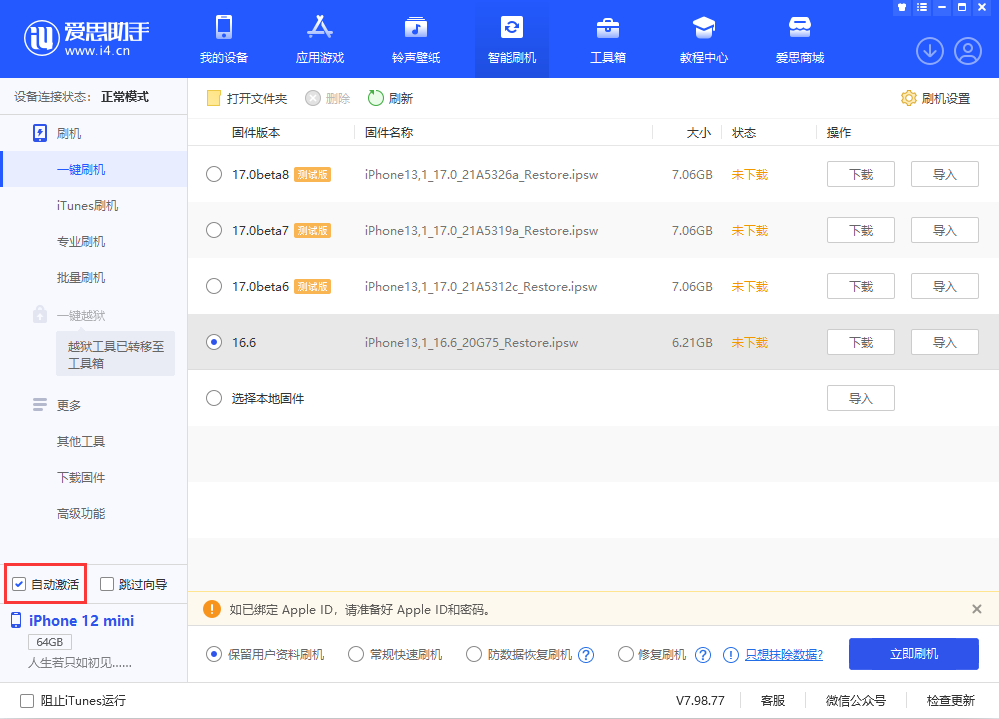Image resolution: width=999 pixels, height=719 pixels.
Task: Open the 工具箱 toolbox
Action: [607, 38]
